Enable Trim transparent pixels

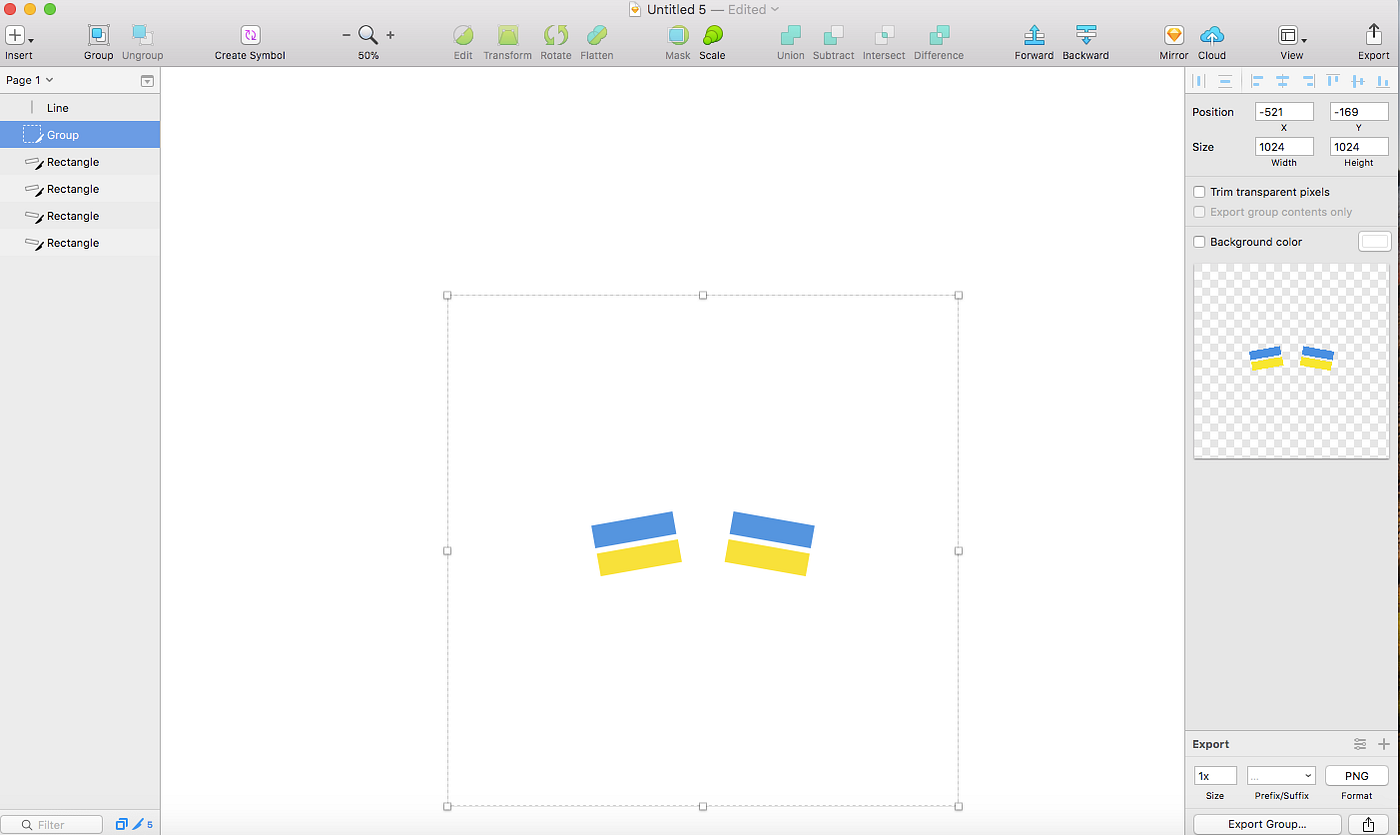coord(1199,192)
